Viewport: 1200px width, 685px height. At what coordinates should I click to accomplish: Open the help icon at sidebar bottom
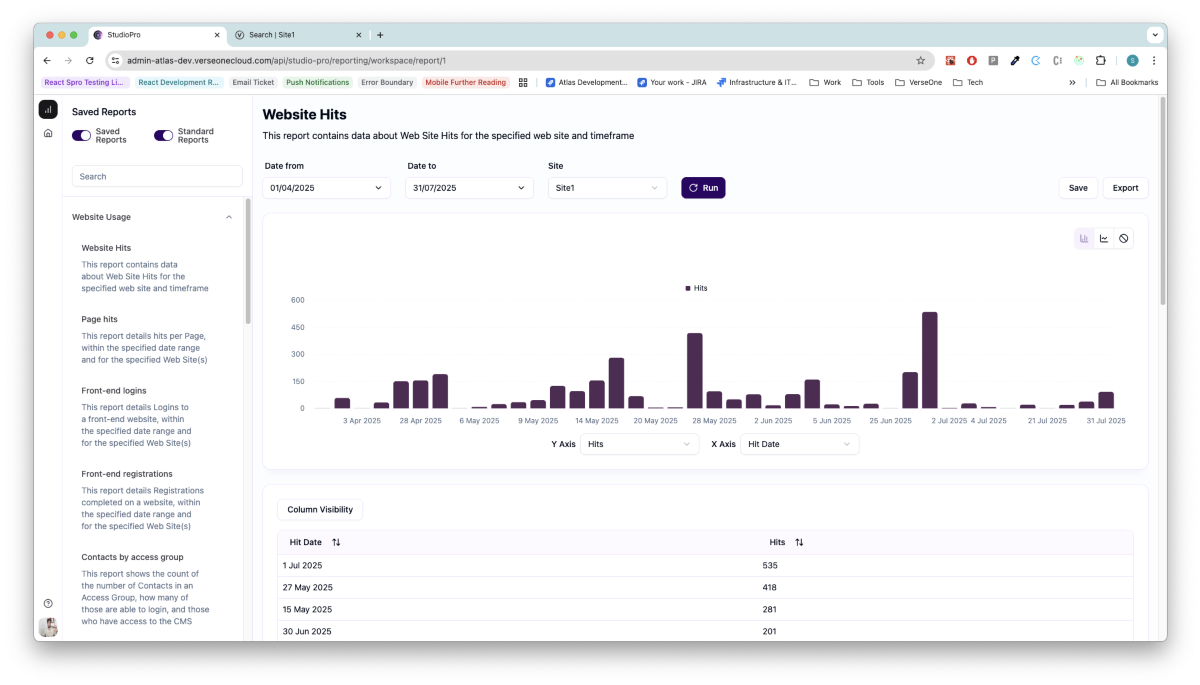point(48,603)
